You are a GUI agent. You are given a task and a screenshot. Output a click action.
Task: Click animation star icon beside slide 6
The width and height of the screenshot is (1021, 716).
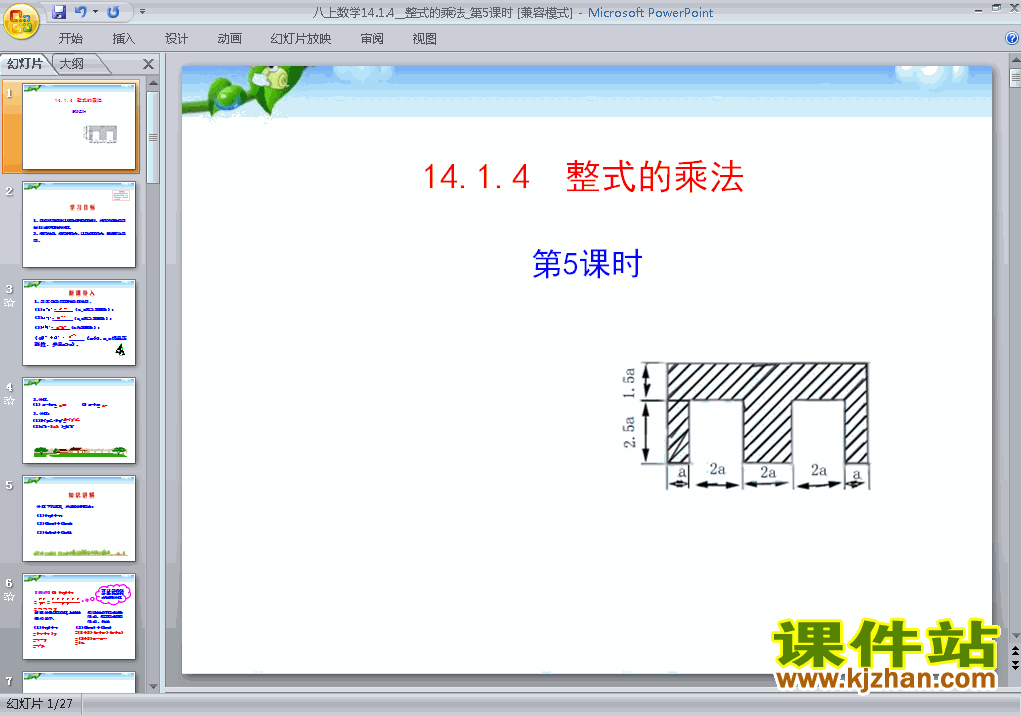click(9, 596)
